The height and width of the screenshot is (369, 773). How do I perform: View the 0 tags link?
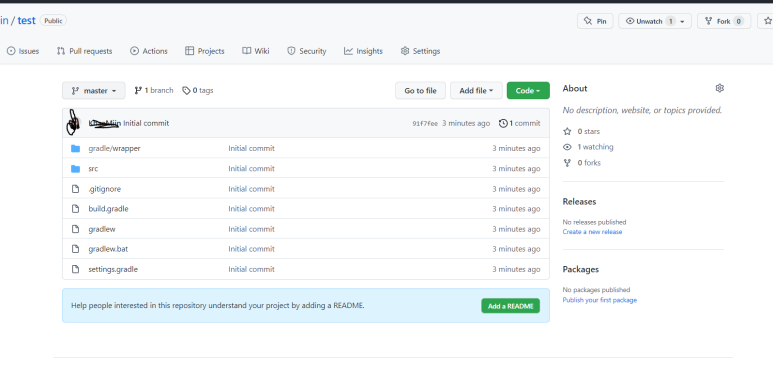pos(198,91)
